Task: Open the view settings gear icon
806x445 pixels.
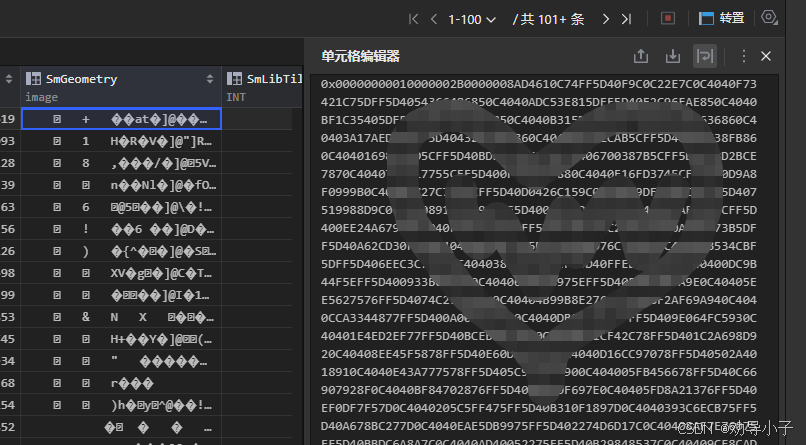Action: (x=769, y=17)
